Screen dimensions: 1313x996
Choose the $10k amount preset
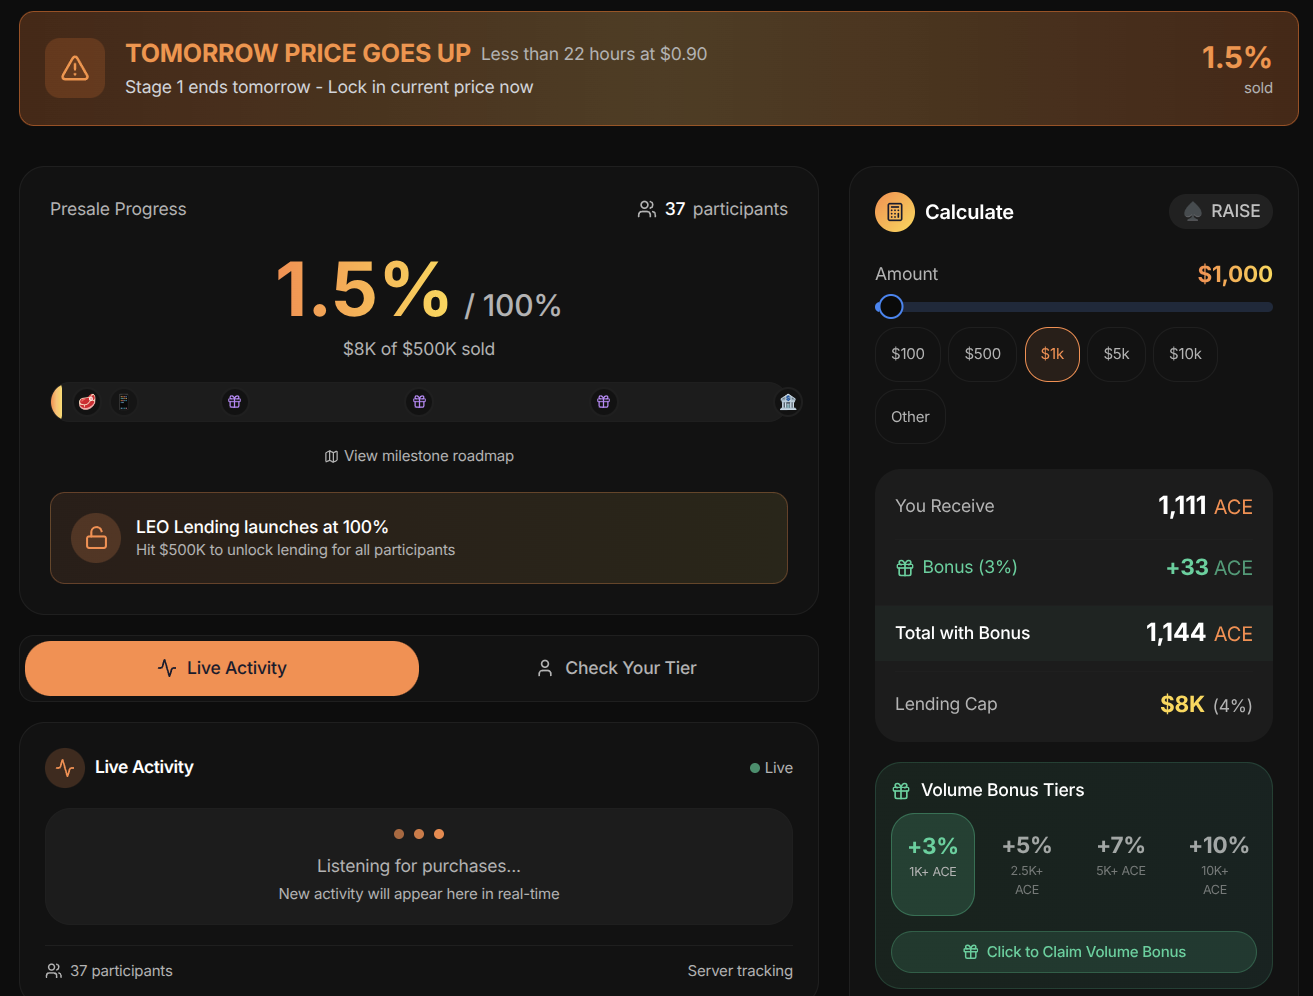click(x=1185, y=354)
